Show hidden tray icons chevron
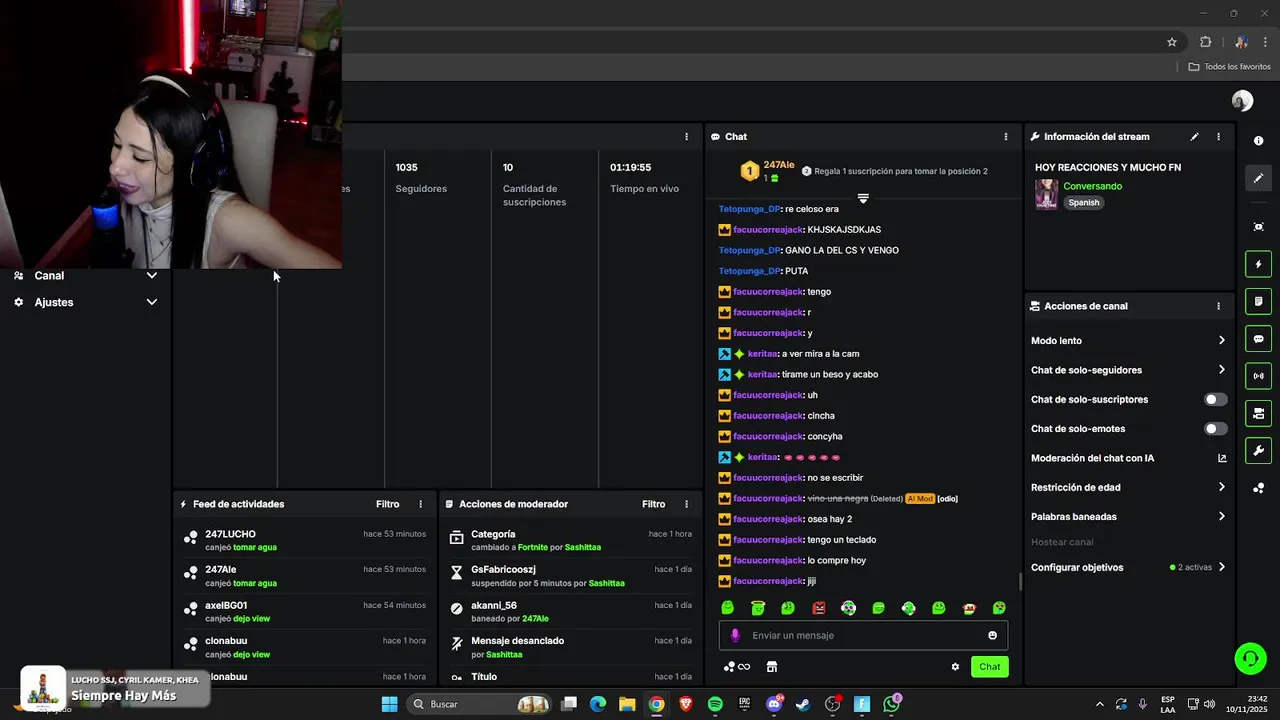The image size is (1280, 720). coord(1100,704)
